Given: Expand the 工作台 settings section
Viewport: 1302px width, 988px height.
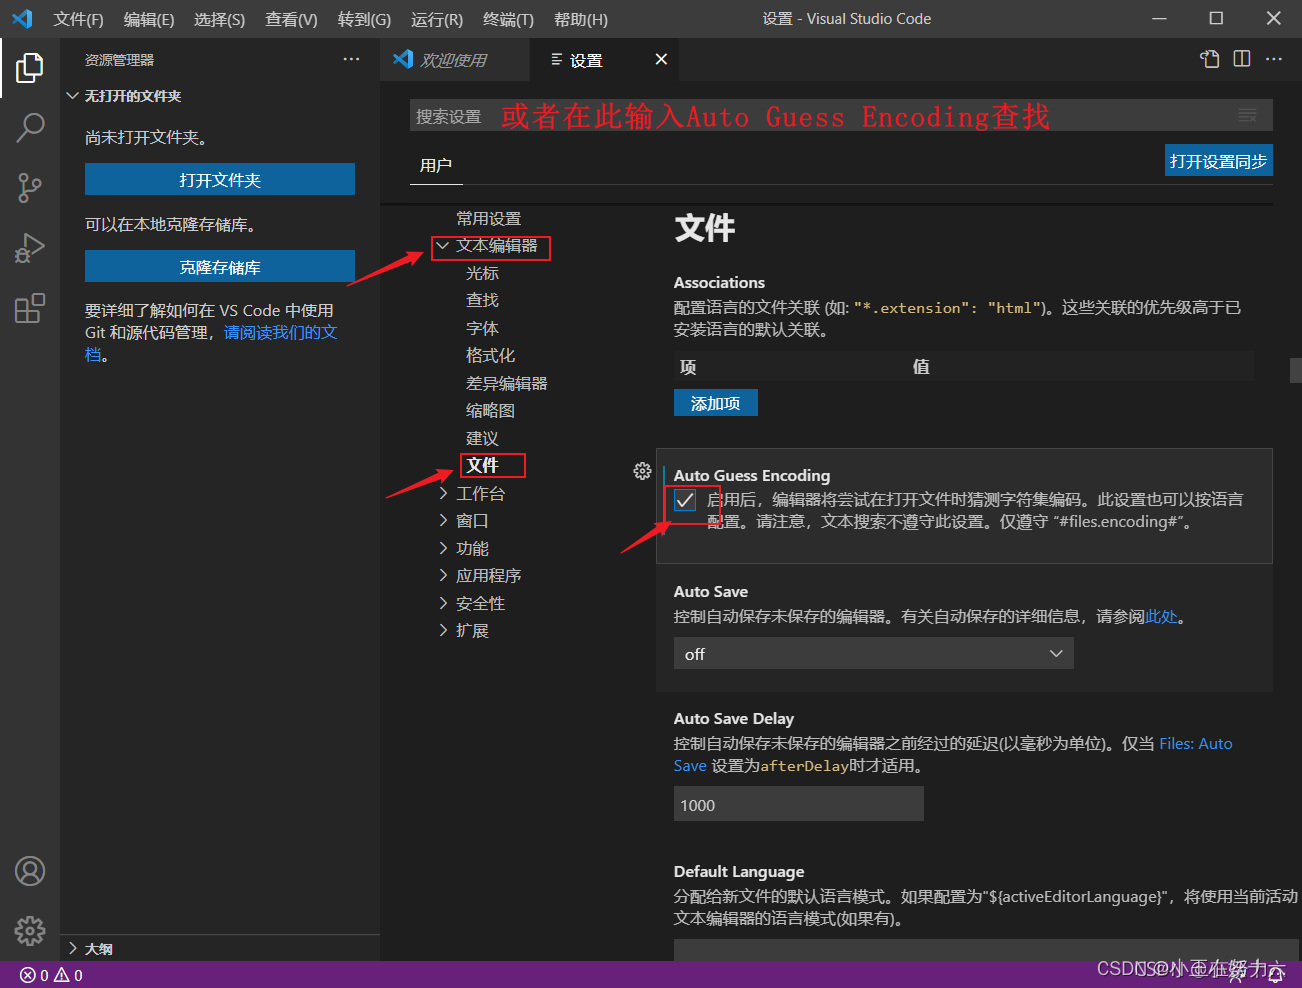Looking at the screenshot, I should [x=443, y=494].
